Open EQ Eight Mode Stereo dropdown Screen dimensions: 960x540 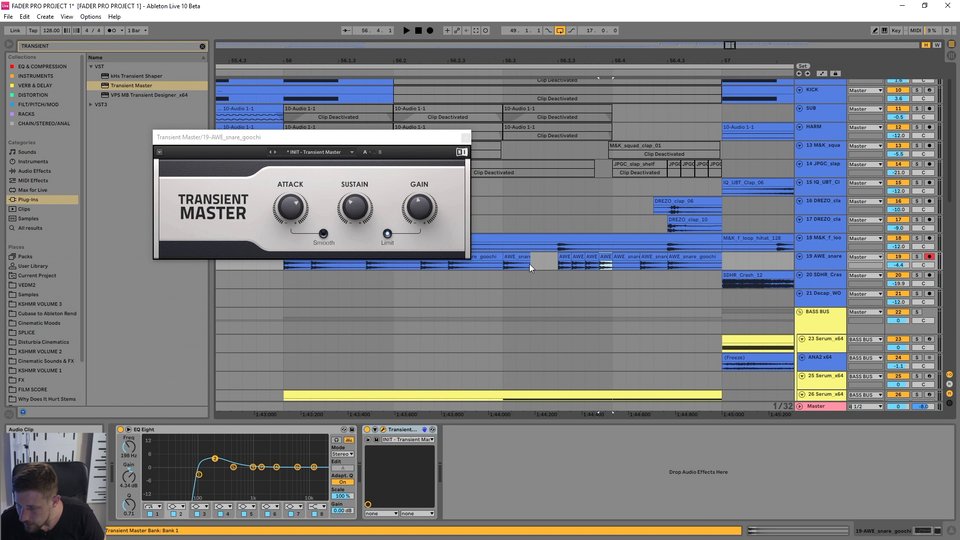pos(343,454)
